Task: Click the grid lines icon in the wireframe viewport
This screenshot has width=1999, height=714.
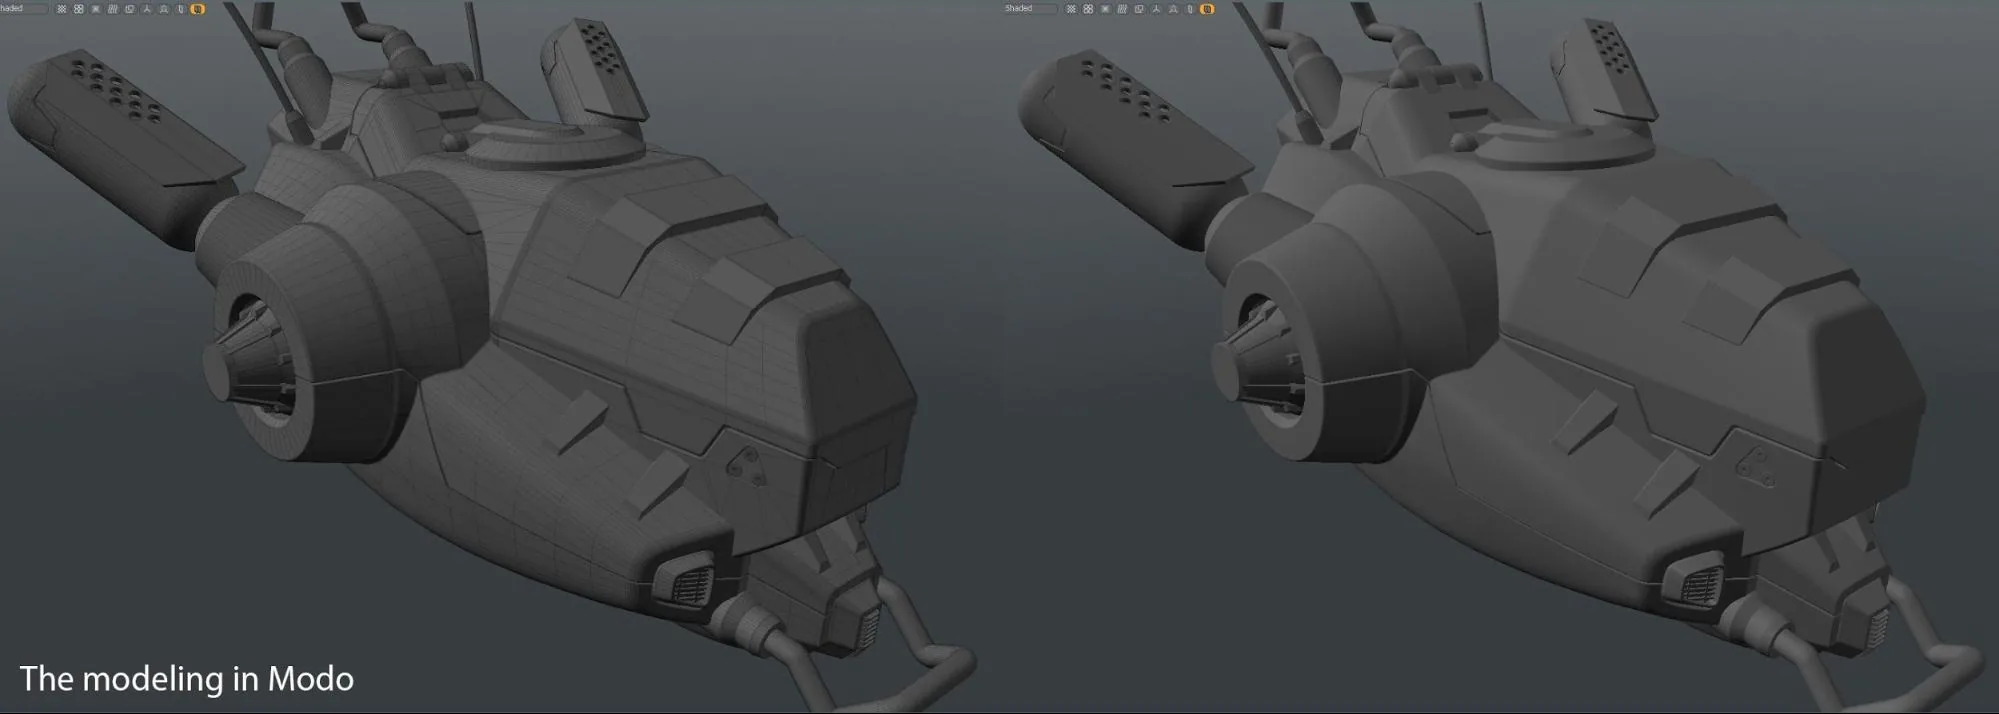Action: point(112,9)
